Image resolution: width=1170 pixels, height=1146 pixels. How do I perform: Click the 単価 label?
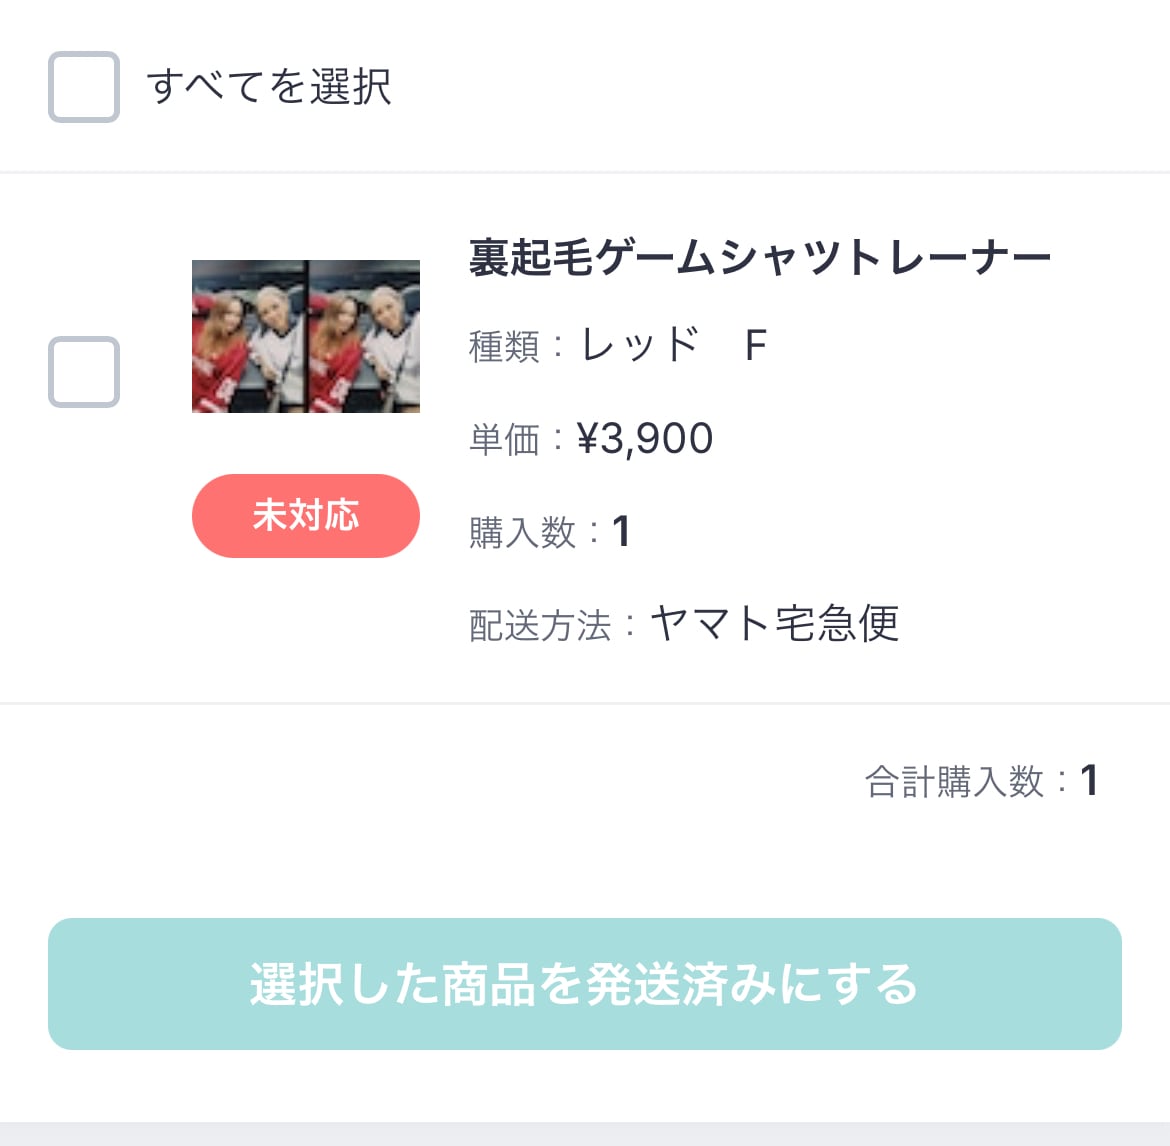point(504,440)
